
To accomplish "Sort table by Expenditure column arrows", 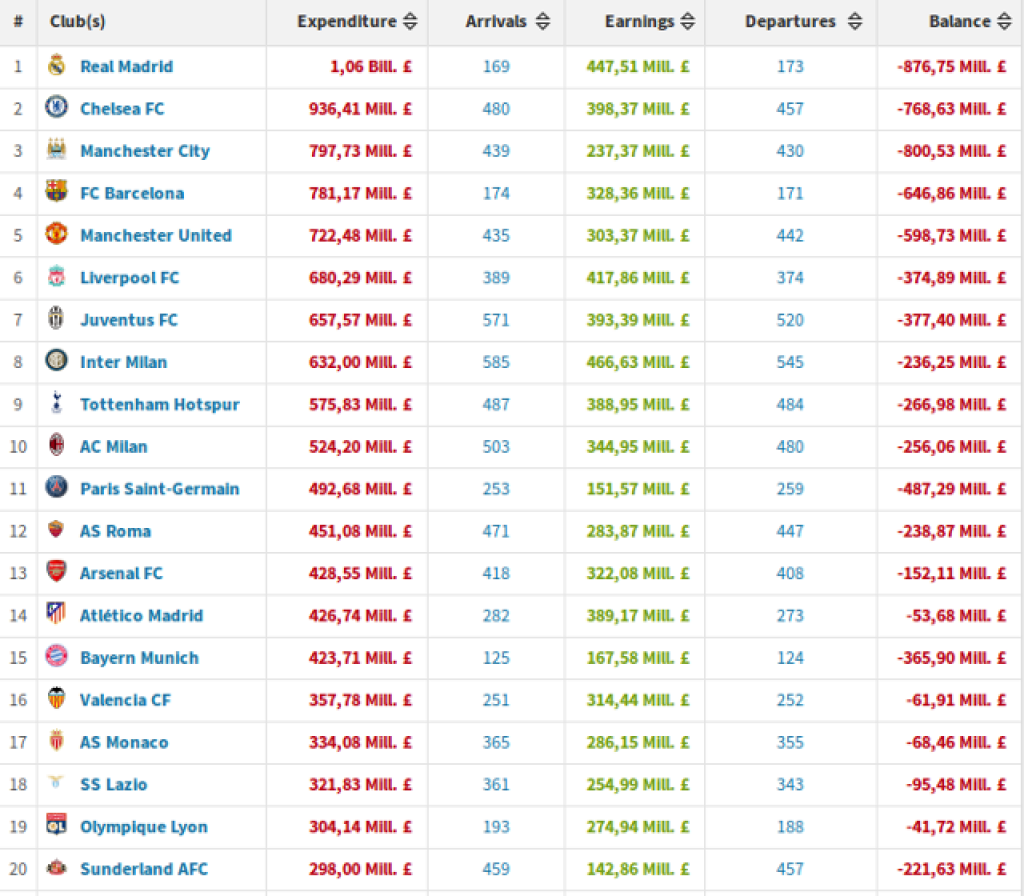I will tap(410, 22).
